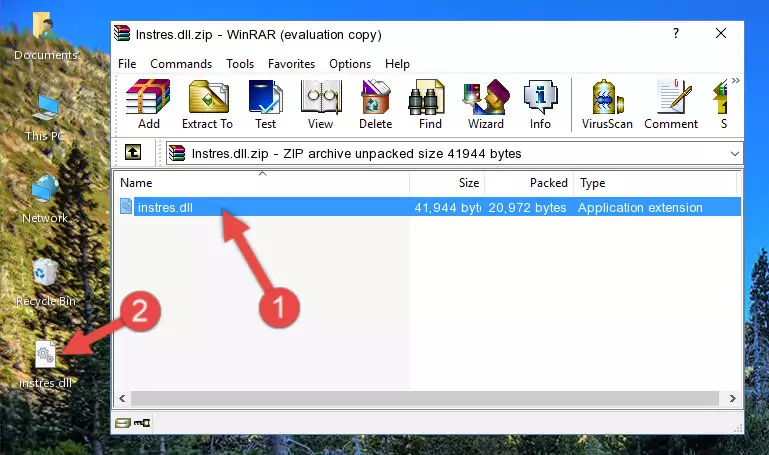Launch the Wizard tool
This screenshot has width=769, height=455.
tap(486, 104)
